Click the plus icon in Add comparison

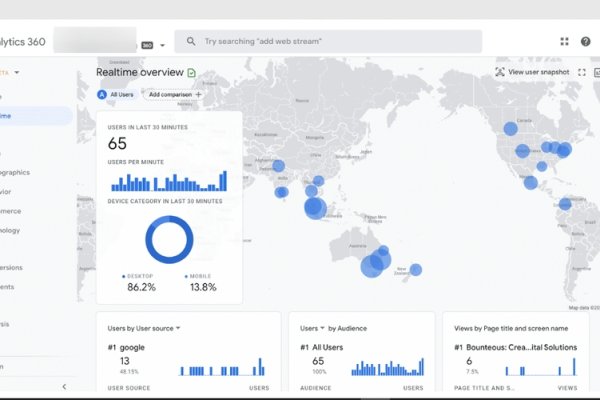click(x=198, y=94)
